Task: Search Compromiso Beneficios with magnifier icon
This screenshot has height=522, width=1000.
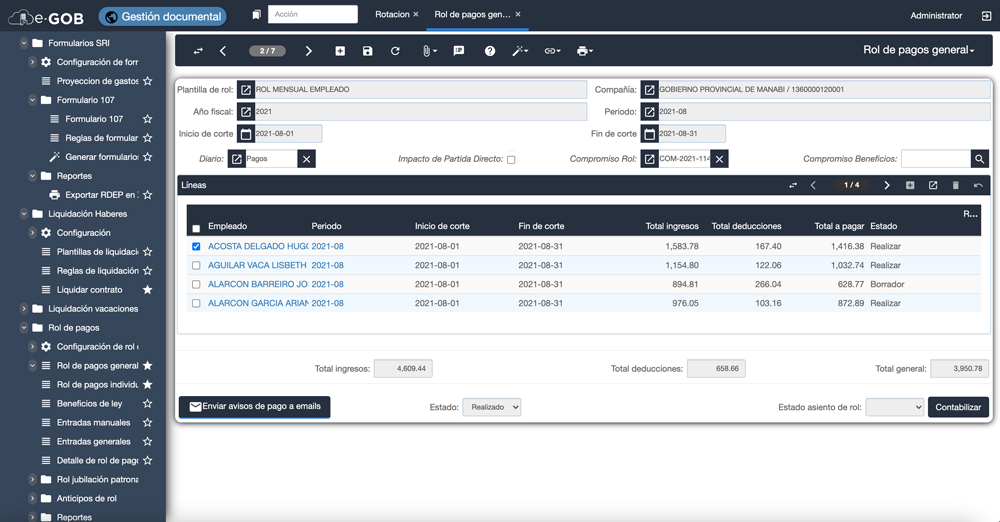Action: coord(979,159)
